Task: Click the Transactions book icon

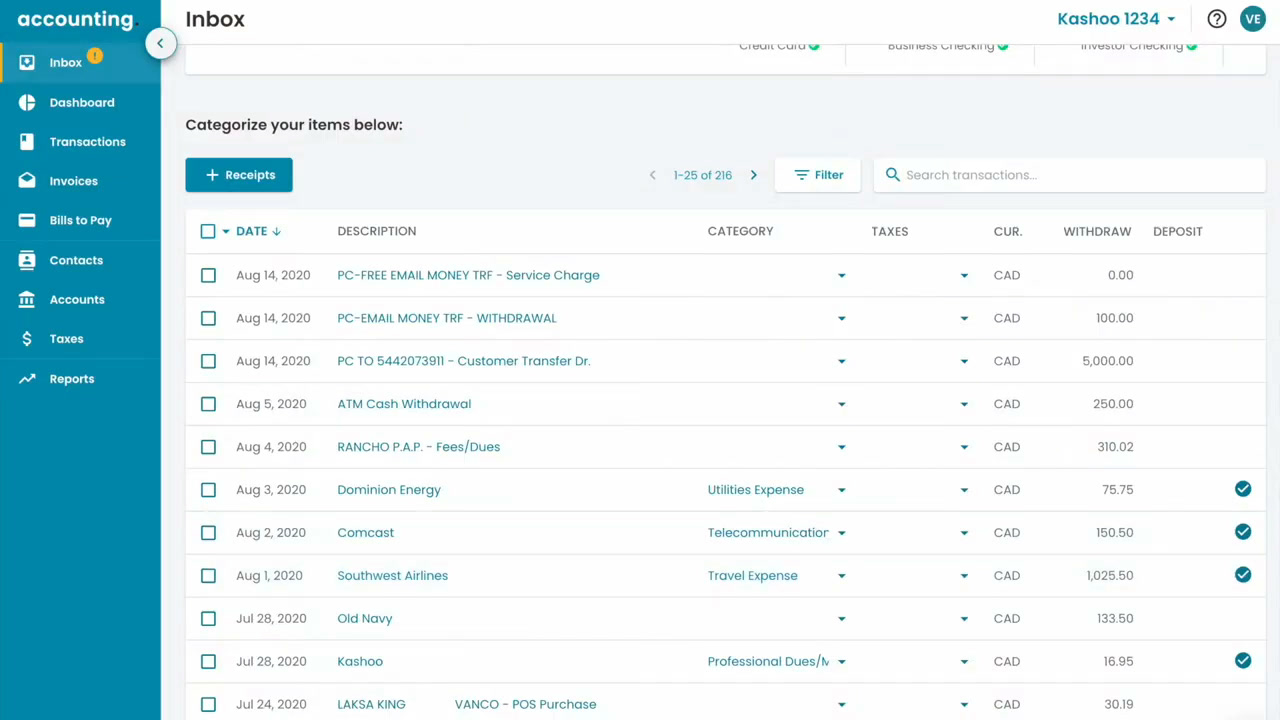Action: coord(27,142)
